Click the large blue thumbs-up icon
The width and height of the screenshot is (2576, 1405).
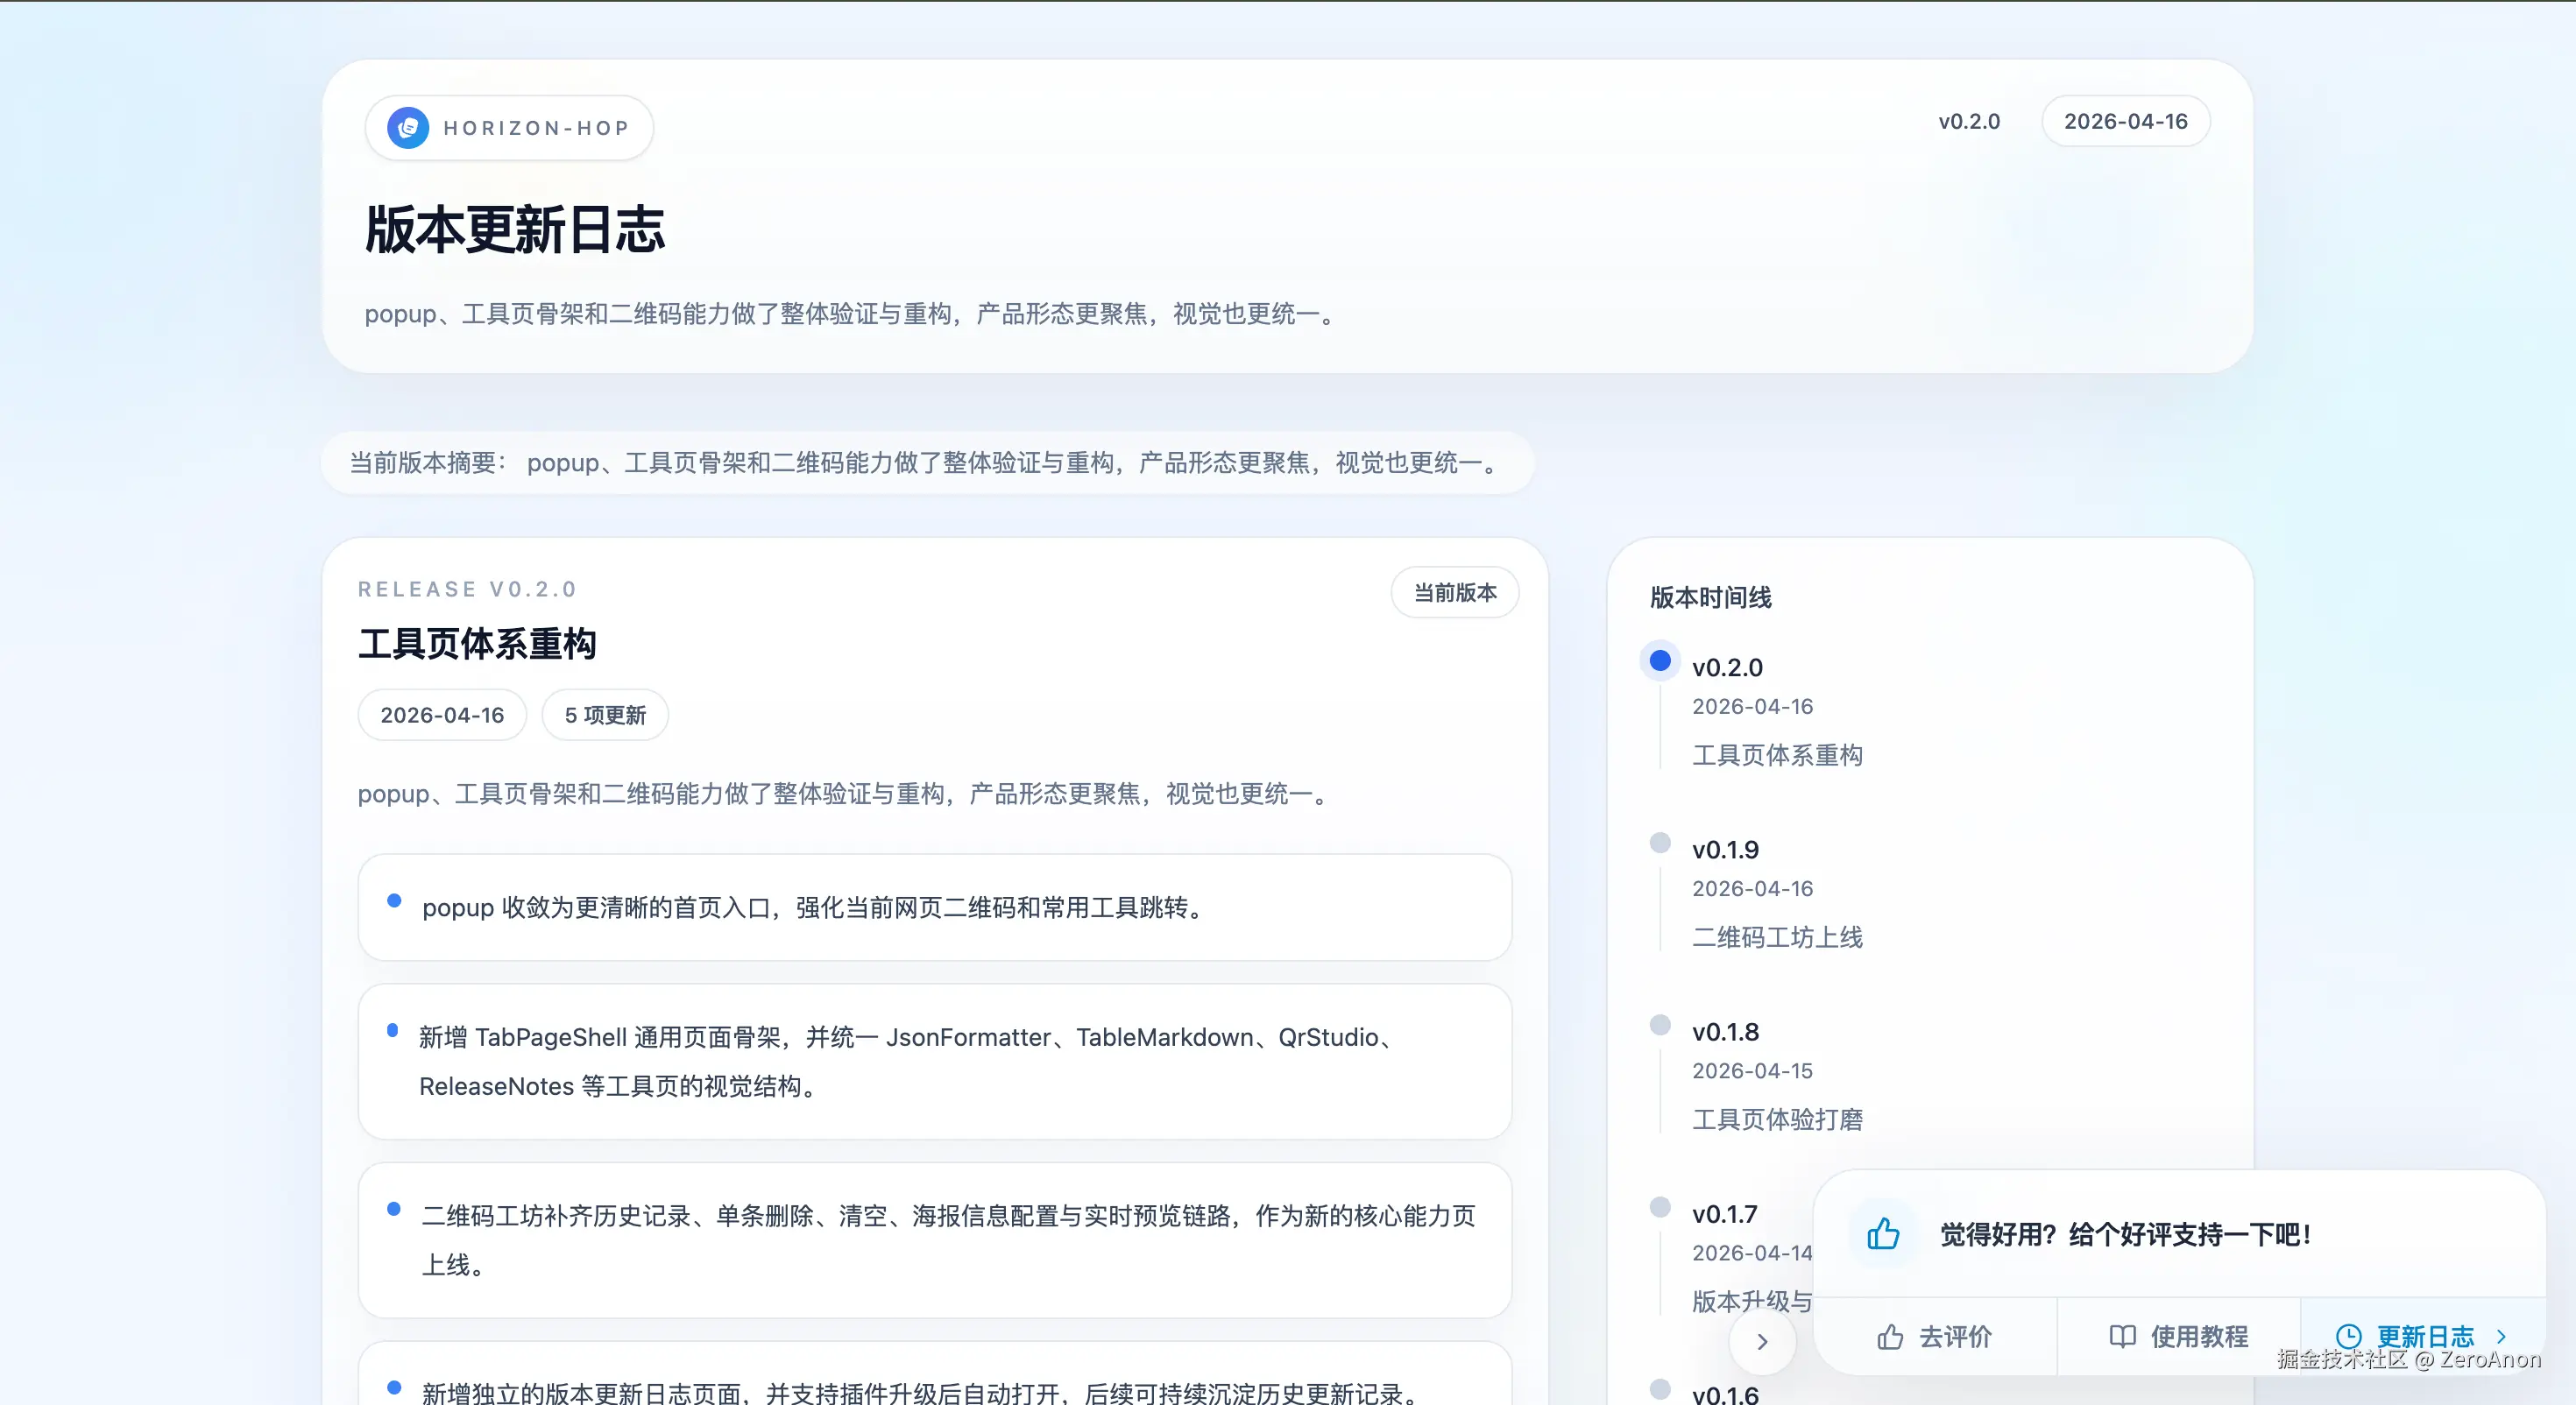pos(1883,1233)
